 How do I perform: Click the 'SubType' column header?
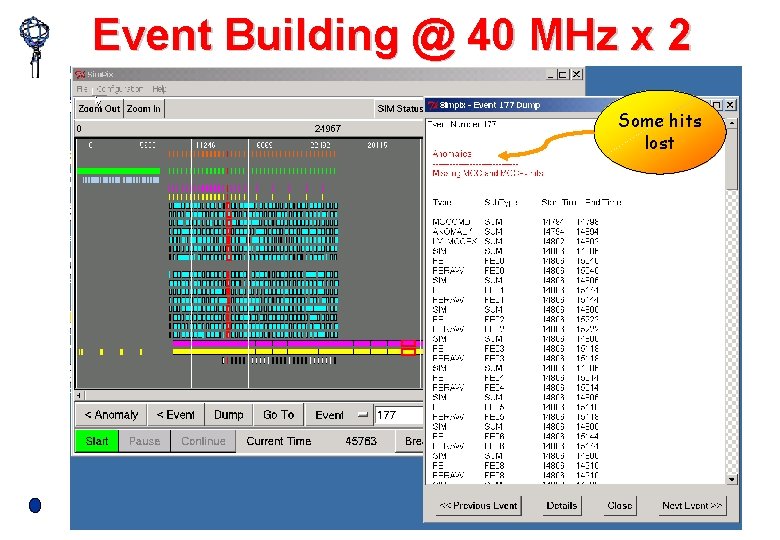tap(501, 202)
